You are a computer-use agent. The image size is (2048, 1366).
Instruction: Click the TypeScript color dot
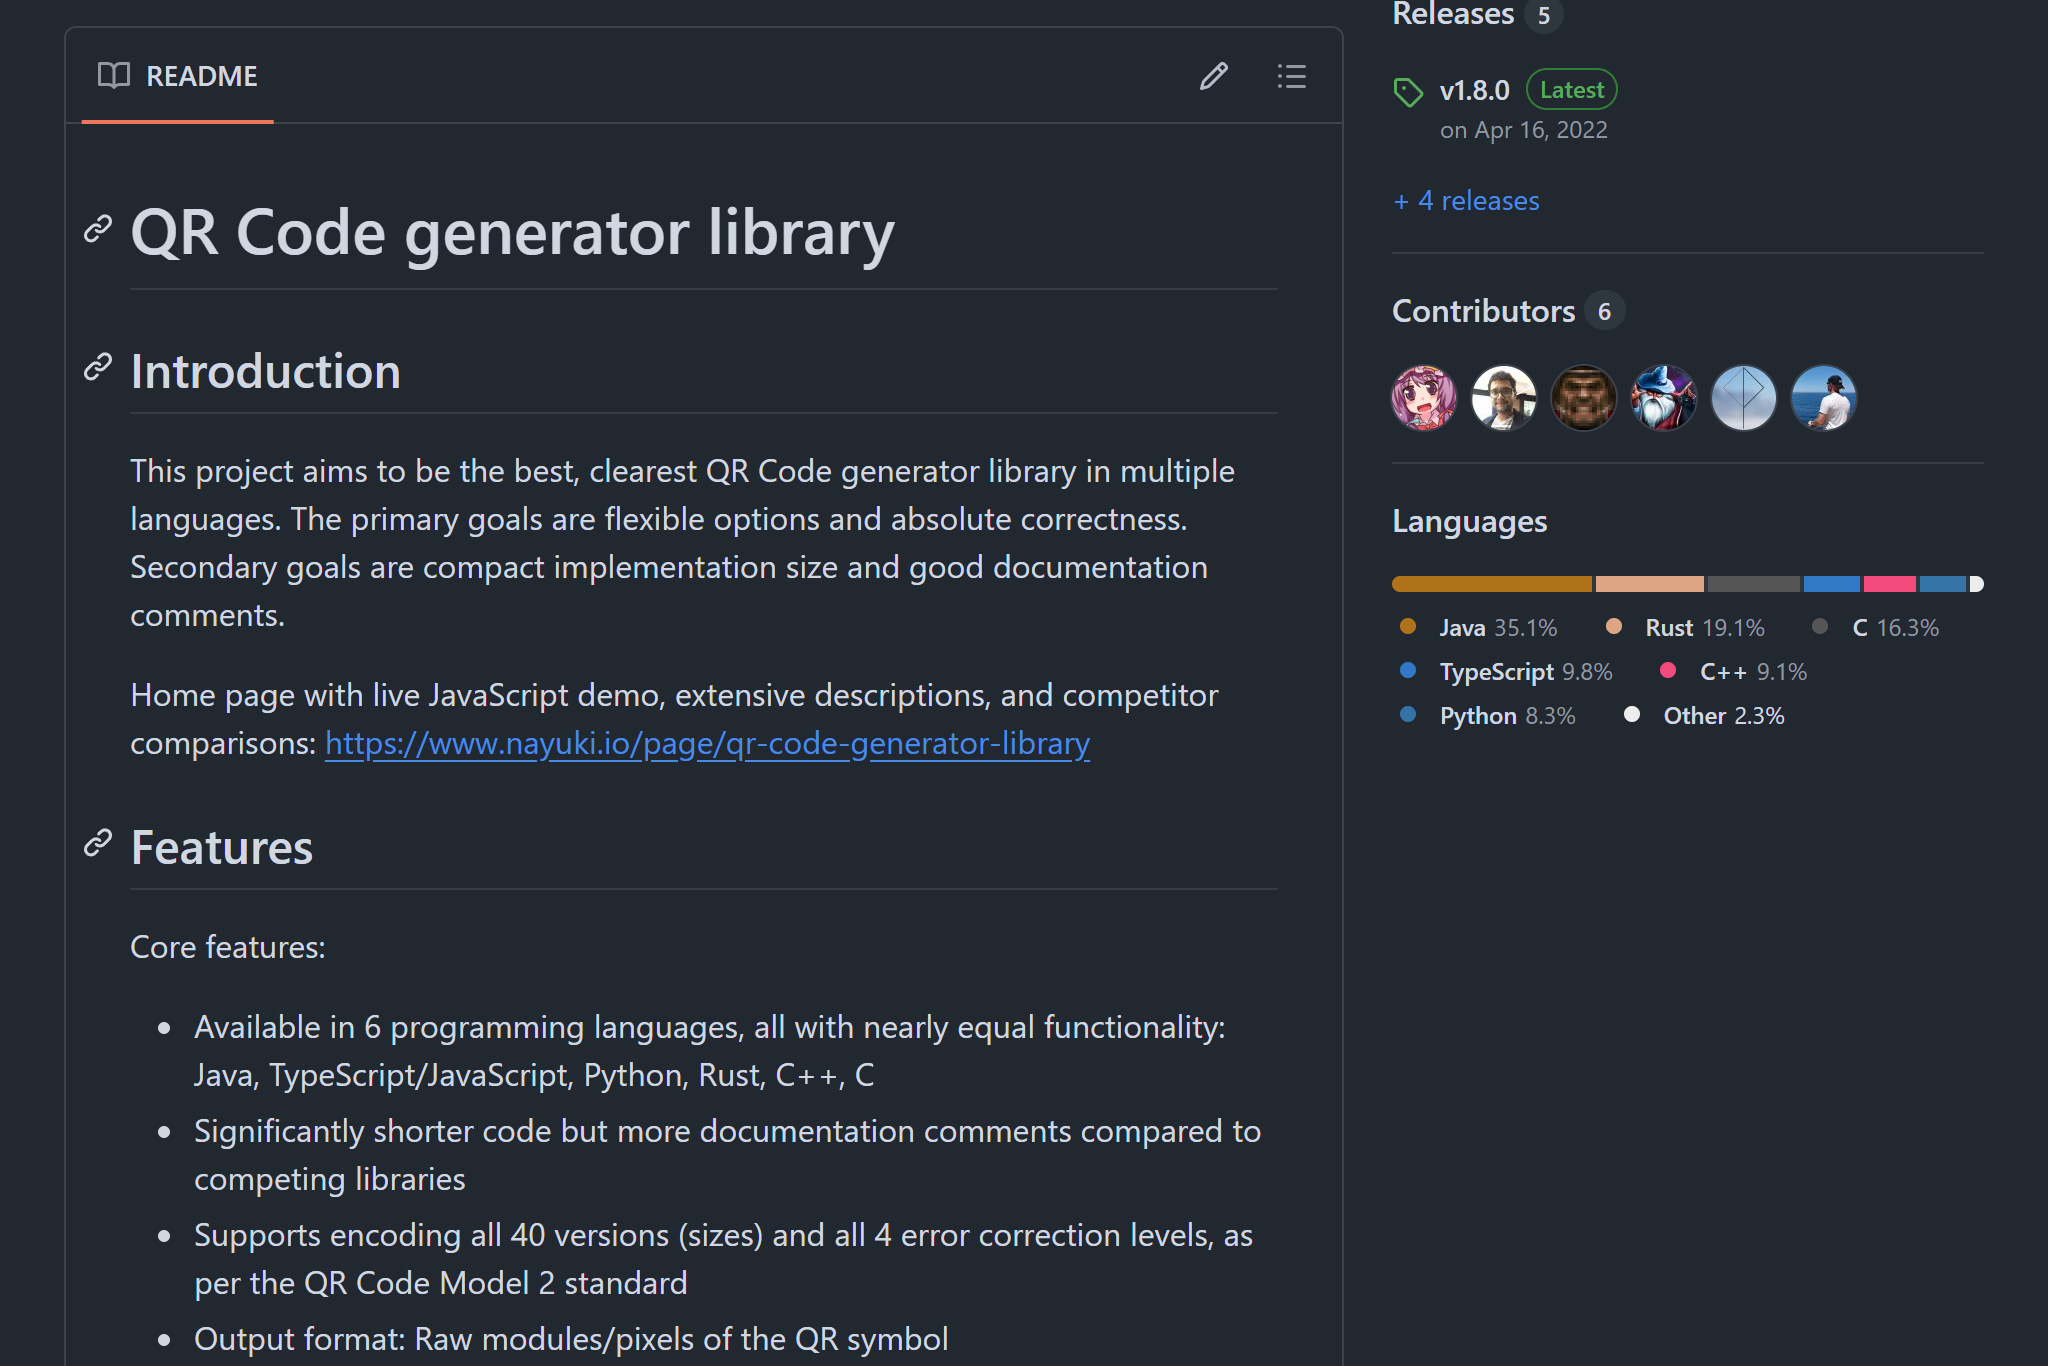tap(1409, 671)
